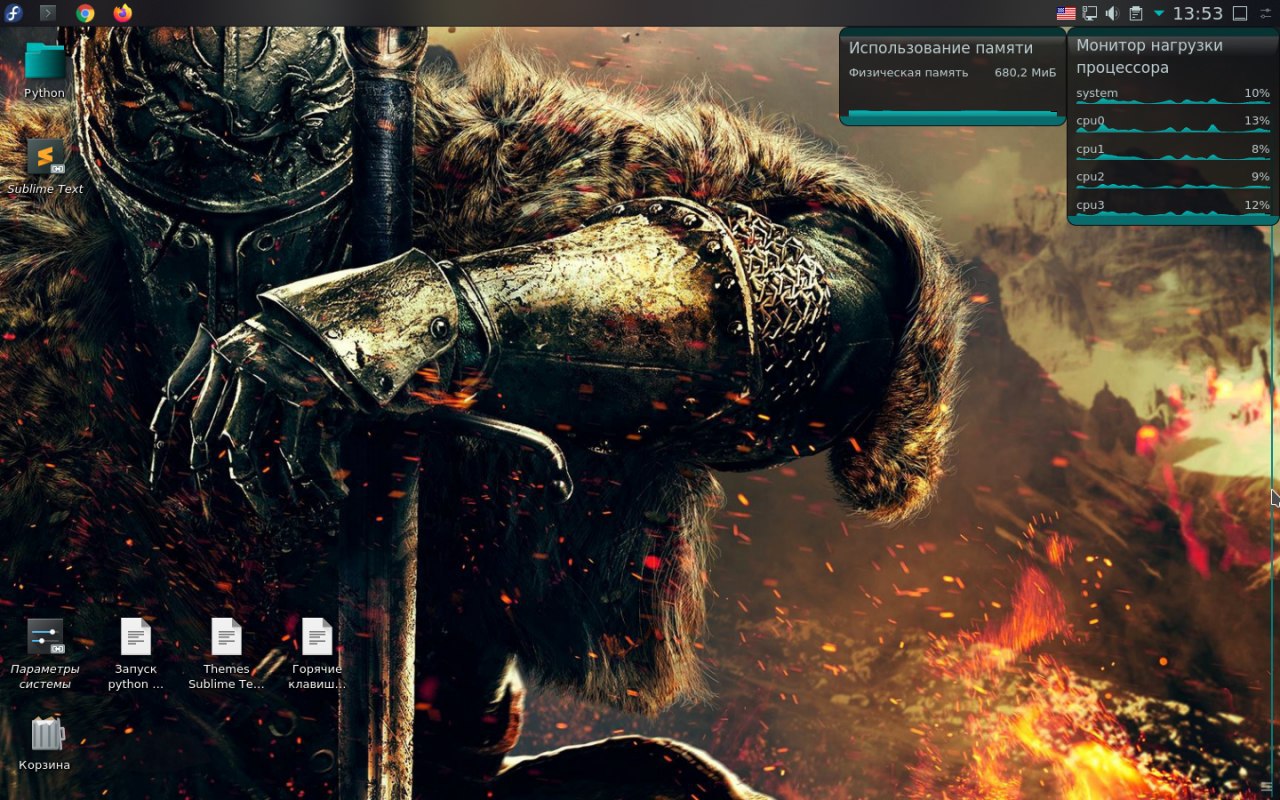Open the volume speaker tray icon
Screen dimensions: 1280x800
click(1112, 14)
